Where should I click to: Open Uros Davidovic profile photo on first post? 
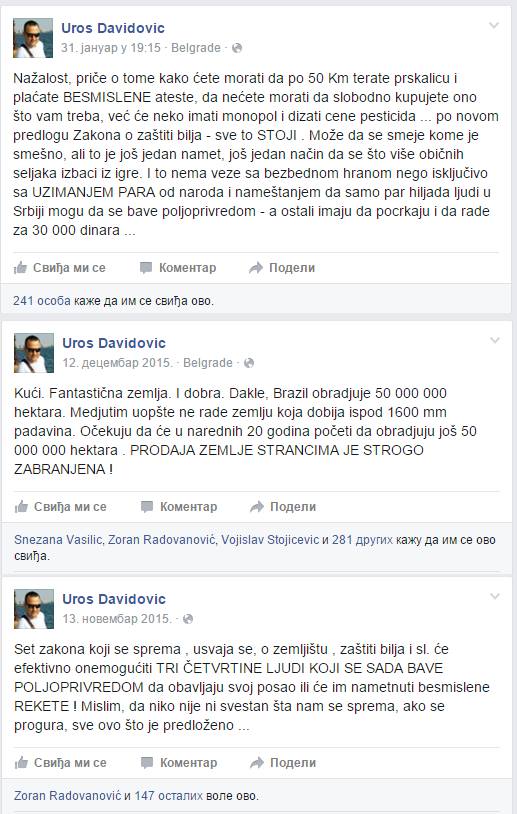pos(33,38)
